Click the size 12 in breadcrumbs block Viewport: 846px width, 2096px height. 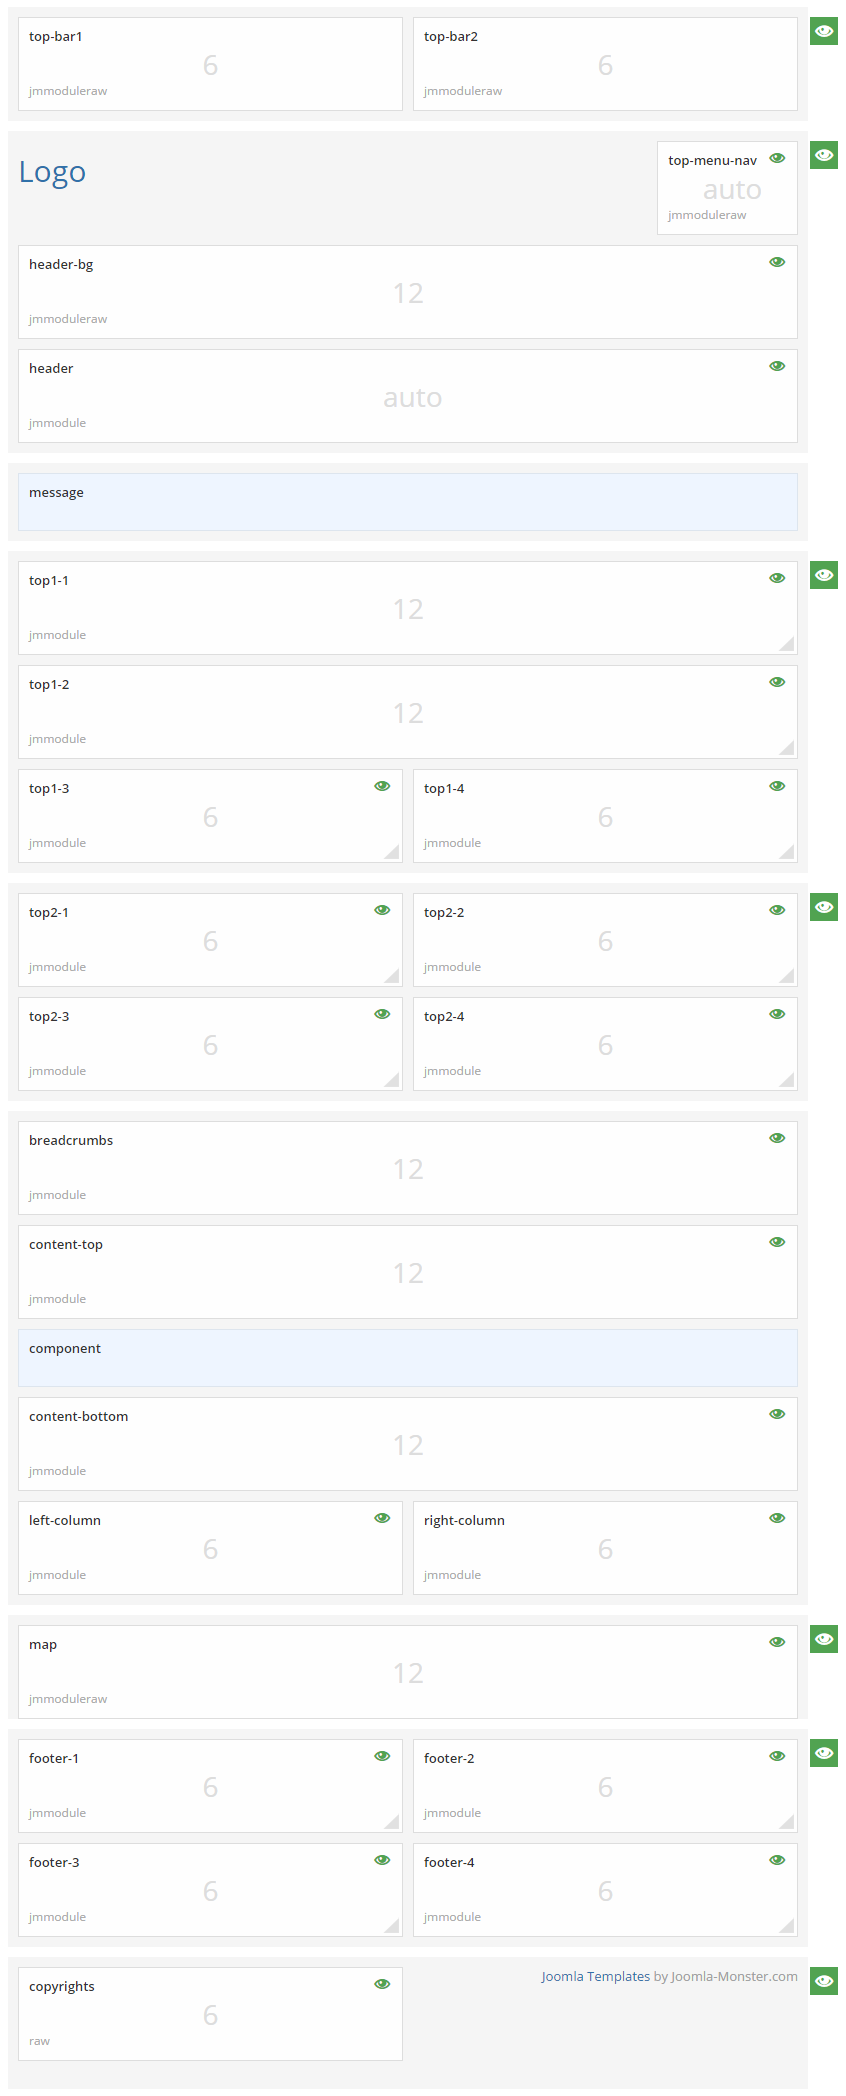[408, 1170]
